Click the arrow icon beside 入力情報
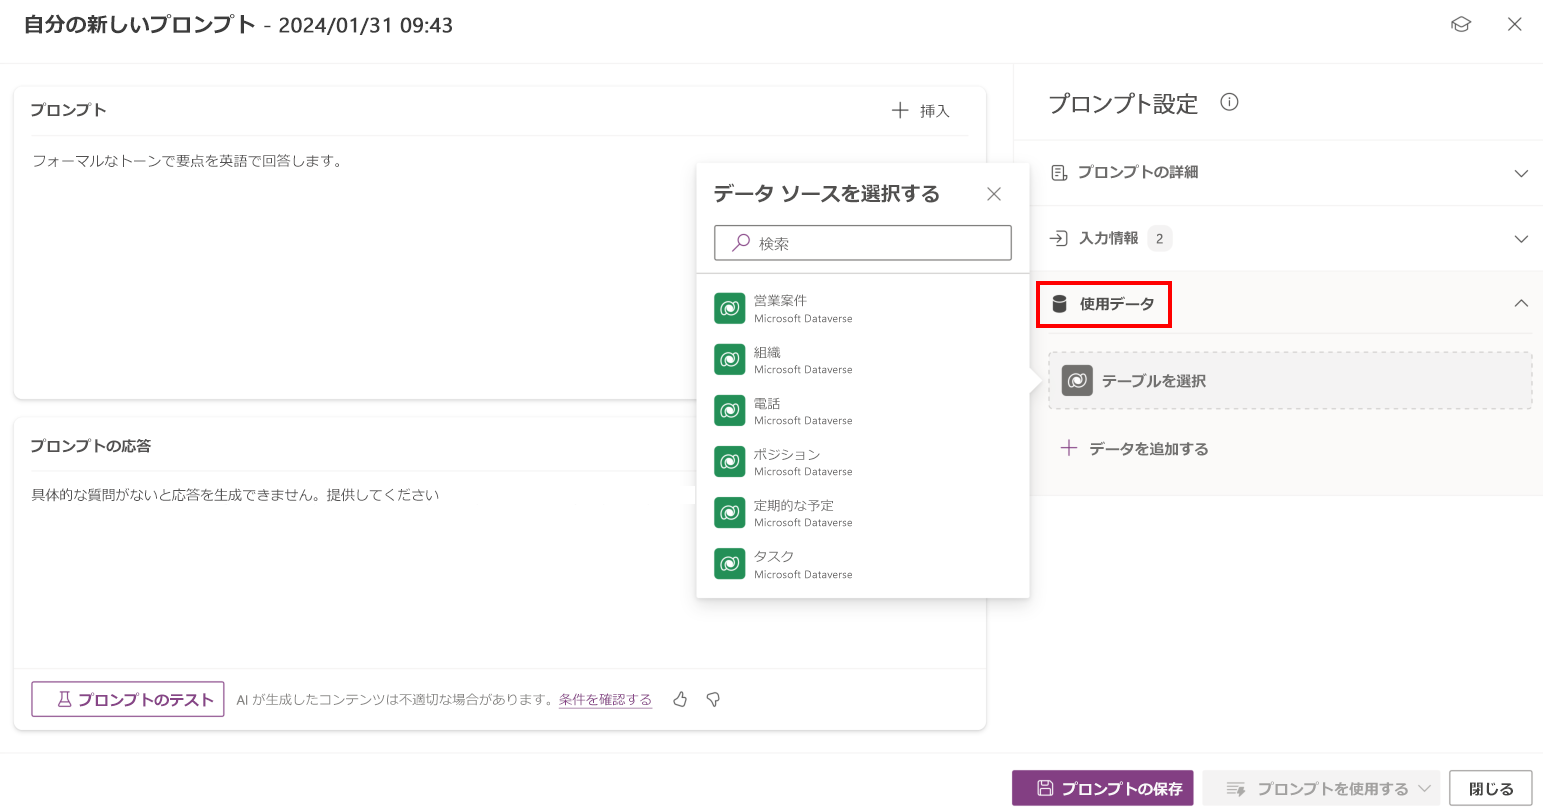Screen dimensions: 1543x812 [x=1059, y=238]
